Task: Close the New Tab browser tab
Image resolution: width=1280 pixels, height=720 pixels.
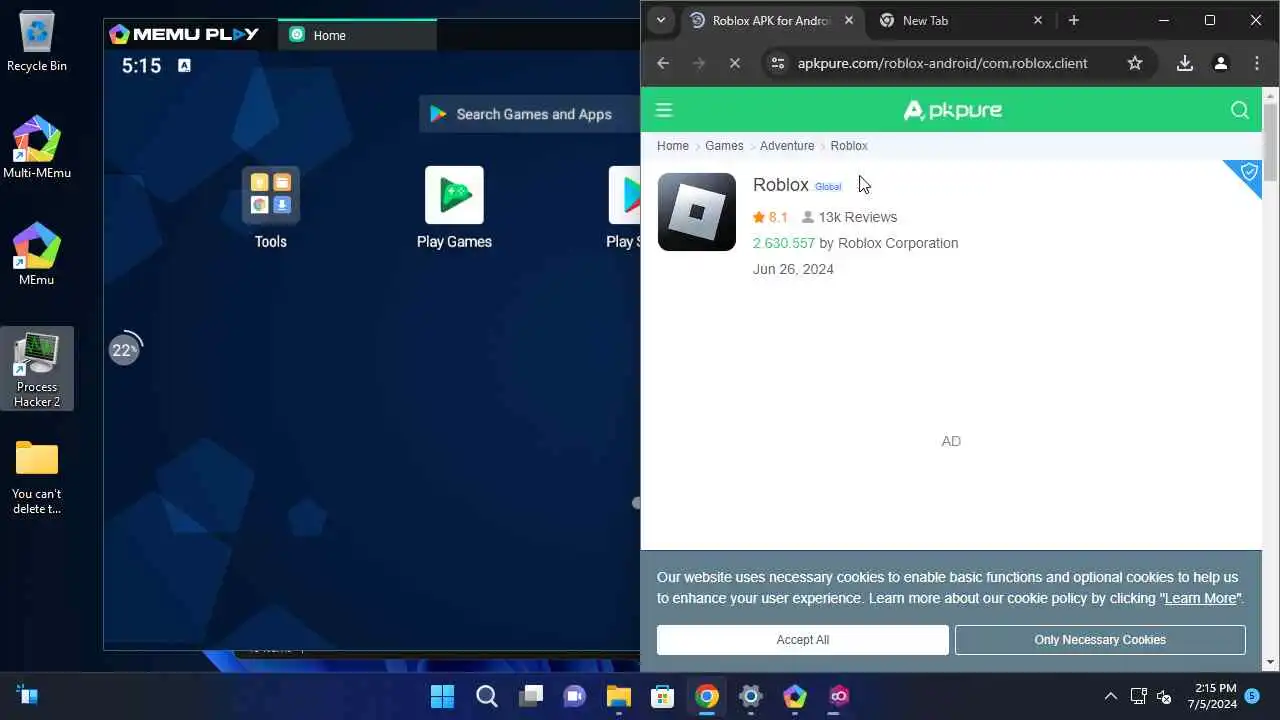Action: point(1037,20)
